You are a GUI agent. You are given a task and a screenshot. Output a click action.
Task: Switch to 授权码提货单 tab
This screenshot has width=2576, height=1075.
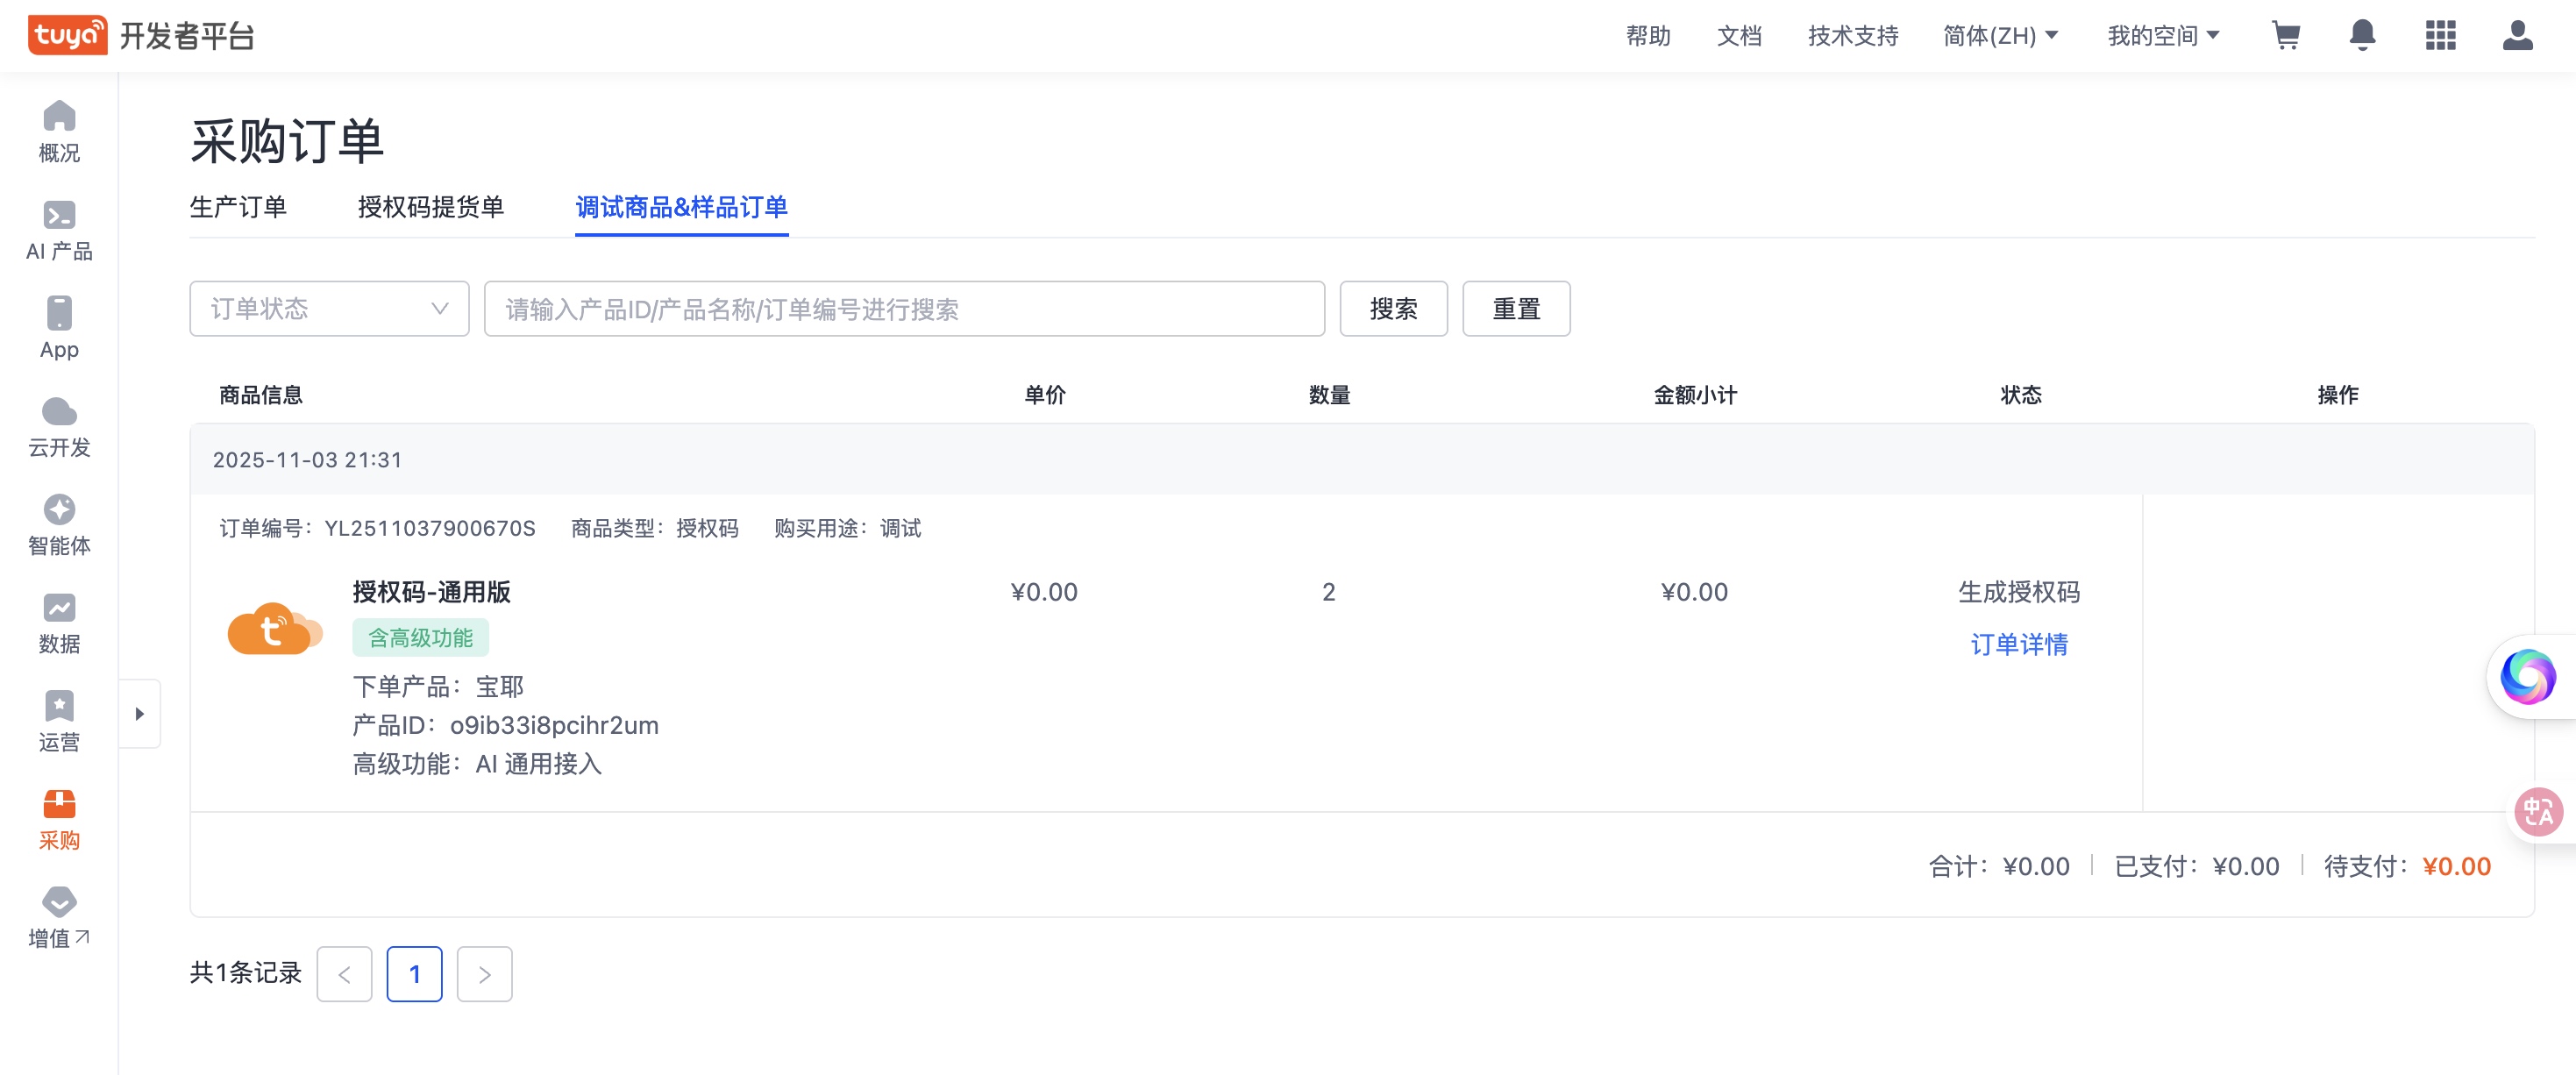tap(430, 207)
